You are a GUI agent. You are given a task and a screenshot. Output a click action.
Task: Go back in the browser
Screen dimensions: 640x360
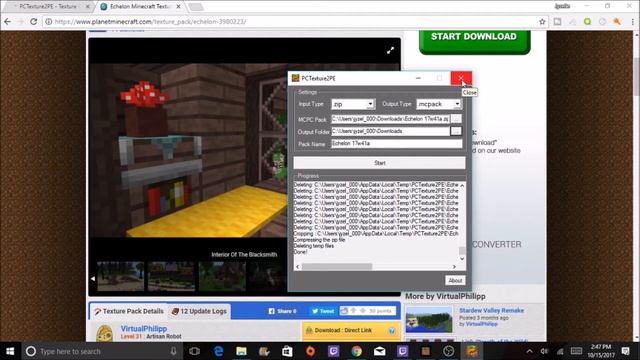click(7, 22)
